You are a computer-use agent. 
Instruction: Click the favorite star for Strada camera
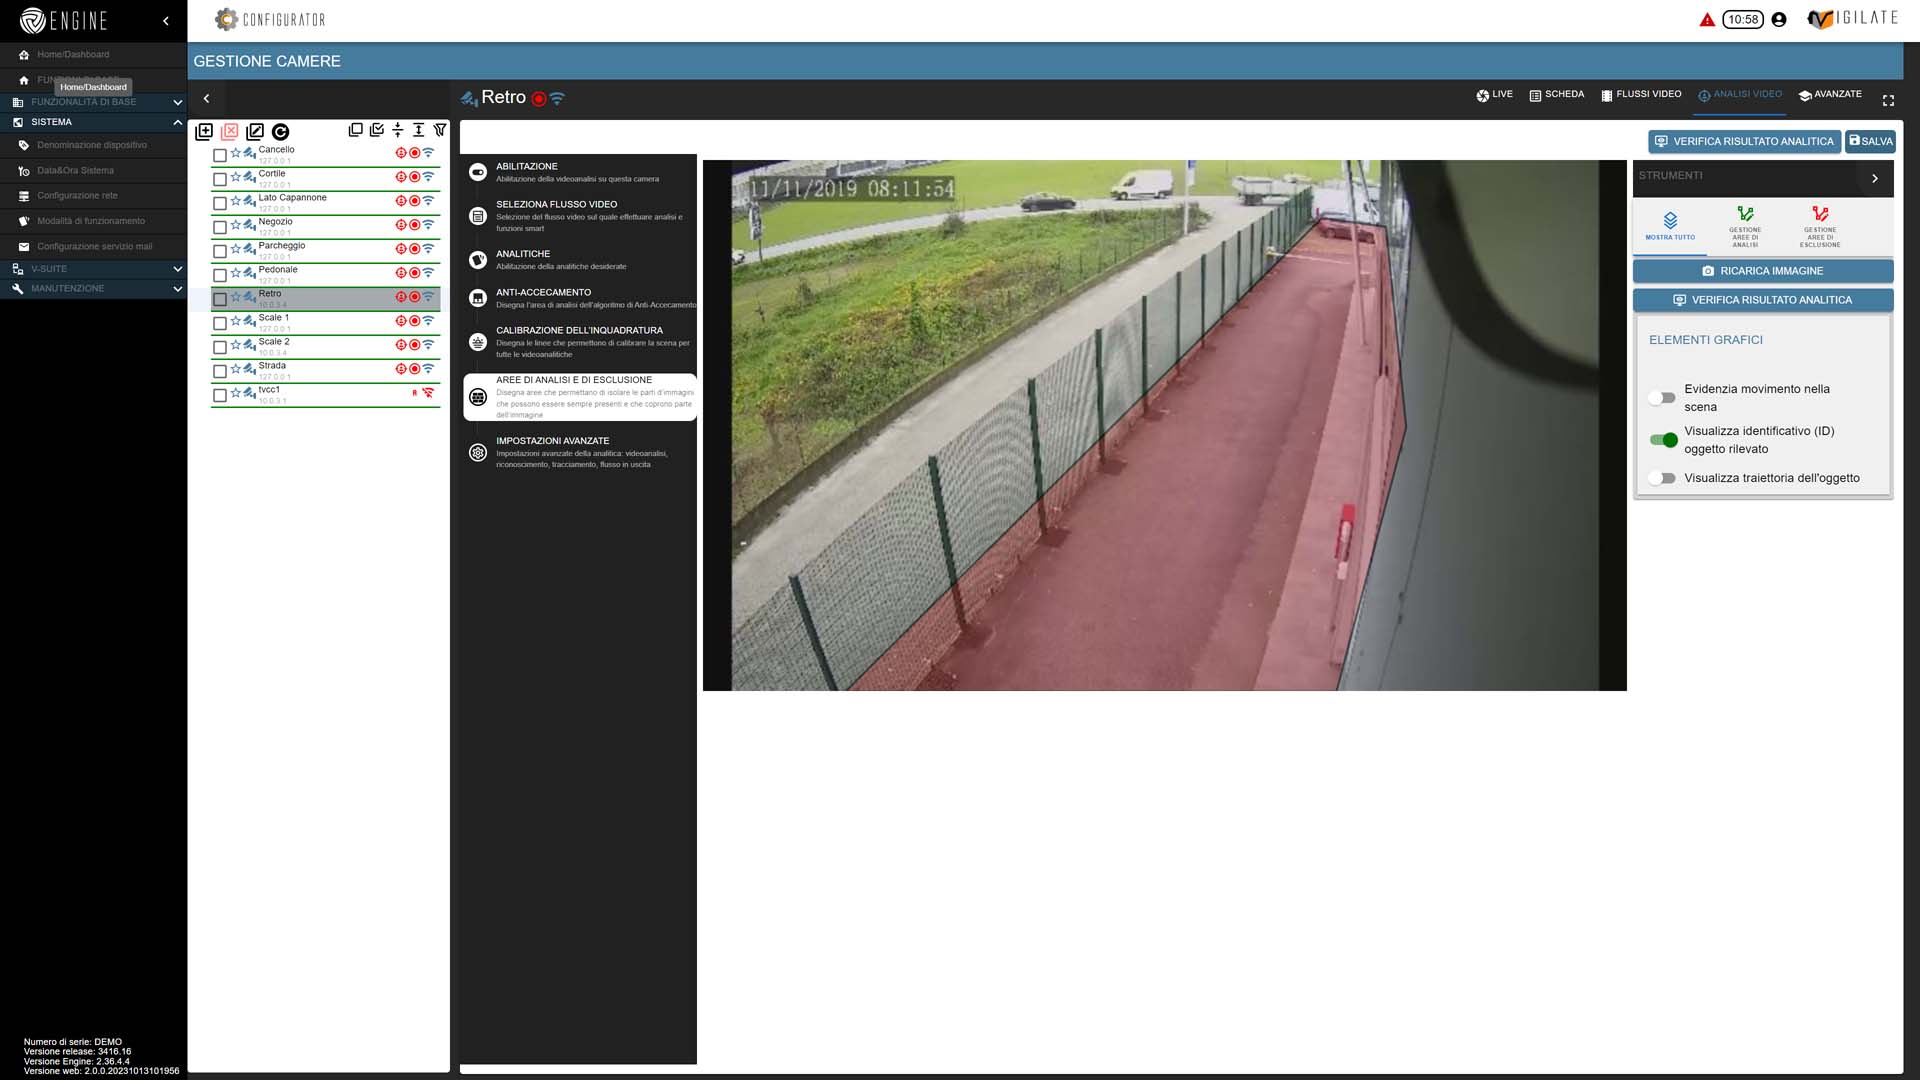click(236, 369)
